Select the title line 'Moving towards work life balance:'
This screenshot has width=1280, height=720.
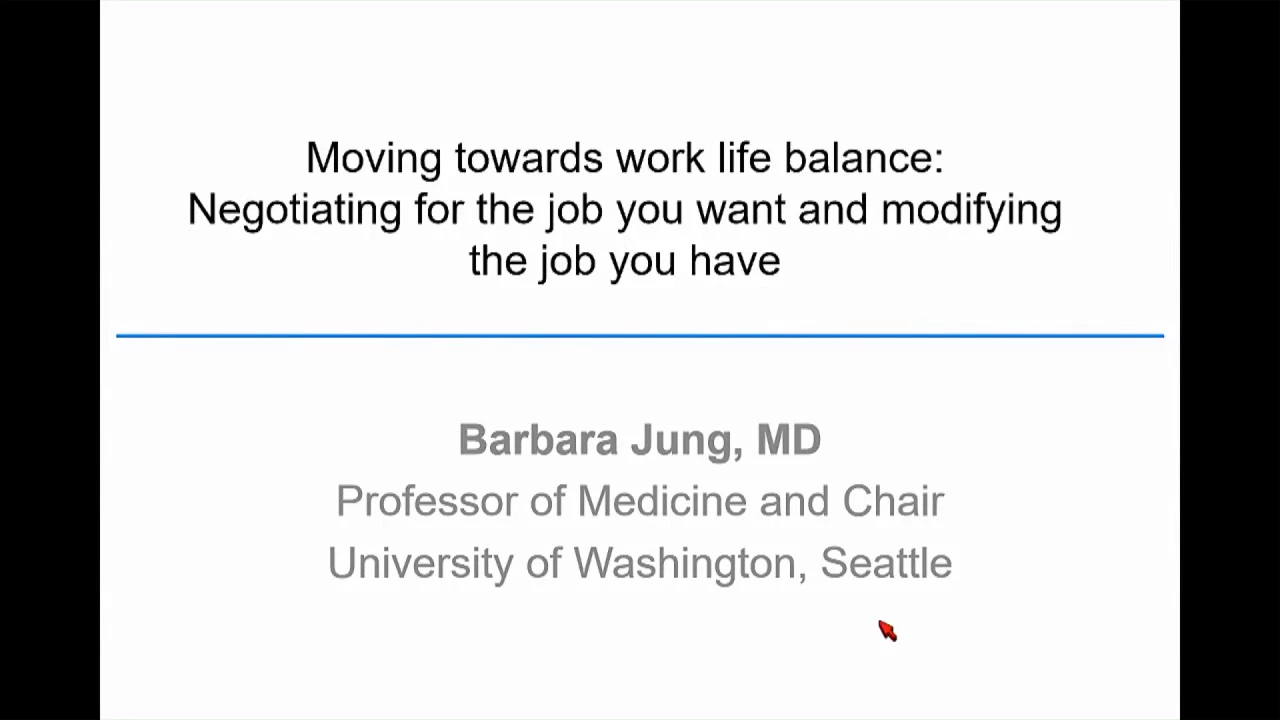[x=625, y=158]
